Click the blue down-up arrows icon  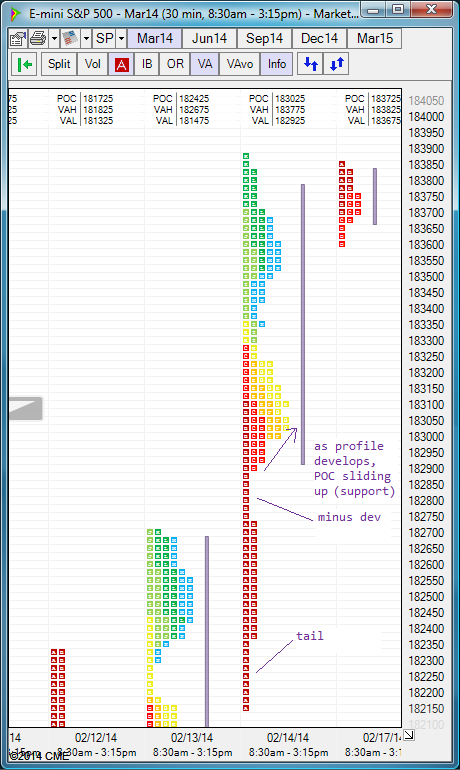click(310, 64)
